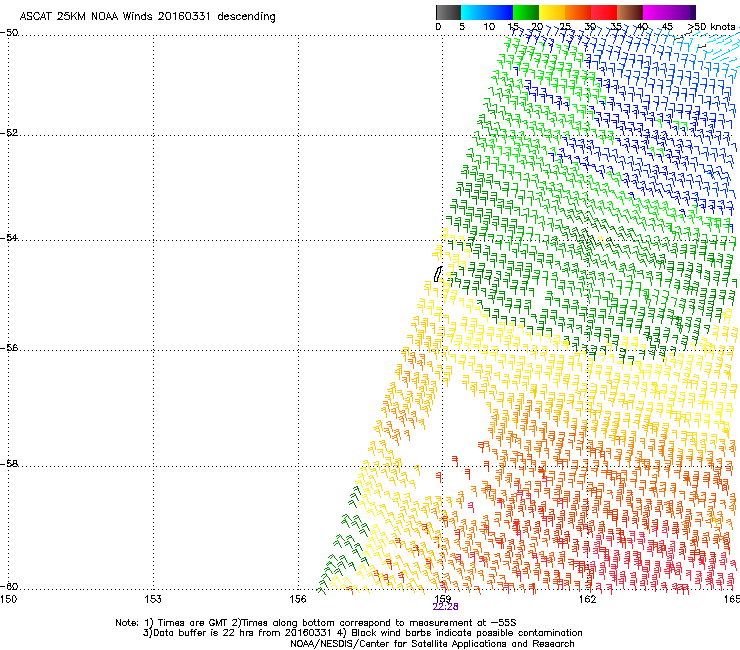Click the legend tick label '45'
The image size is (740, 650).
667,27
